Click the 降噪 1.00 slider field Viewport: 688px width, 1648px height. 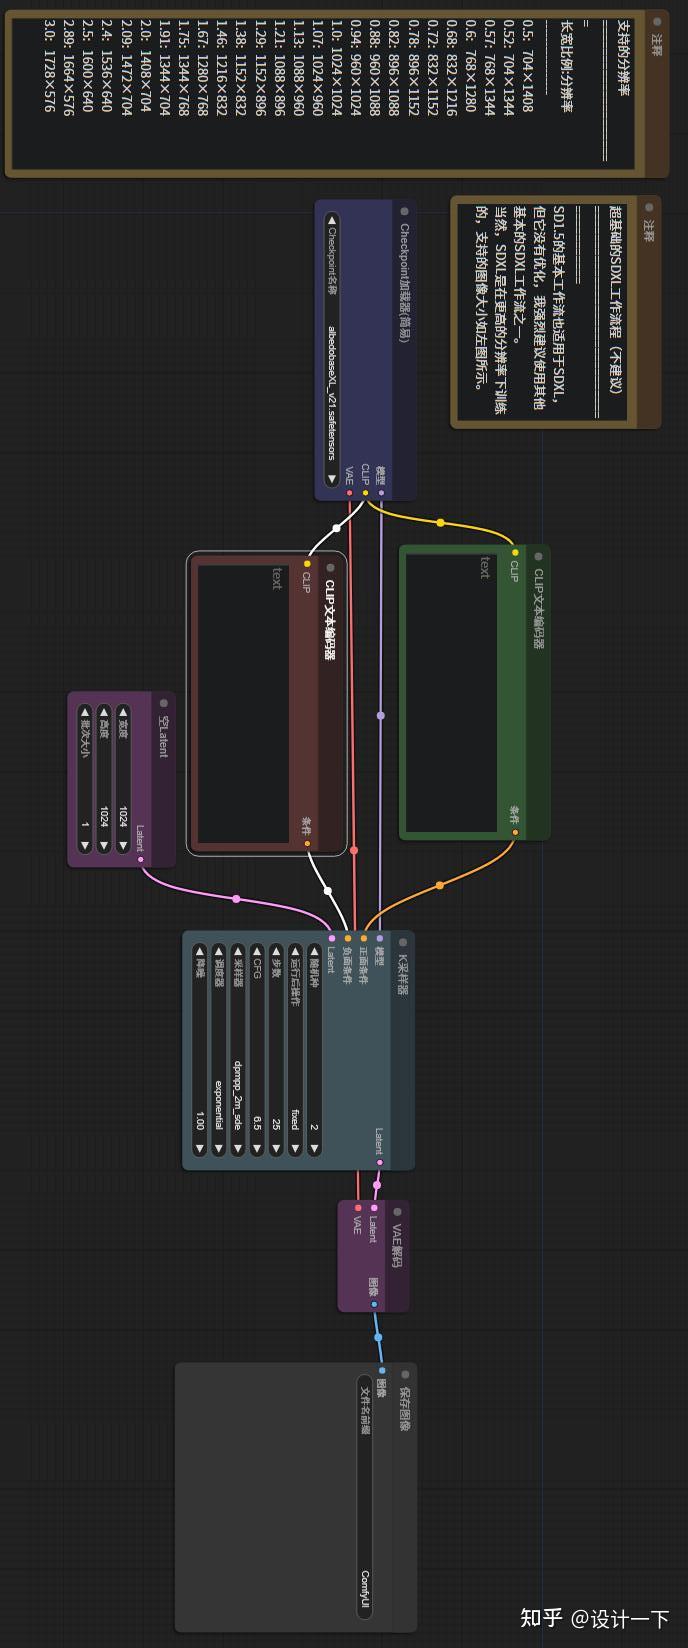(x=200, y=1050)
